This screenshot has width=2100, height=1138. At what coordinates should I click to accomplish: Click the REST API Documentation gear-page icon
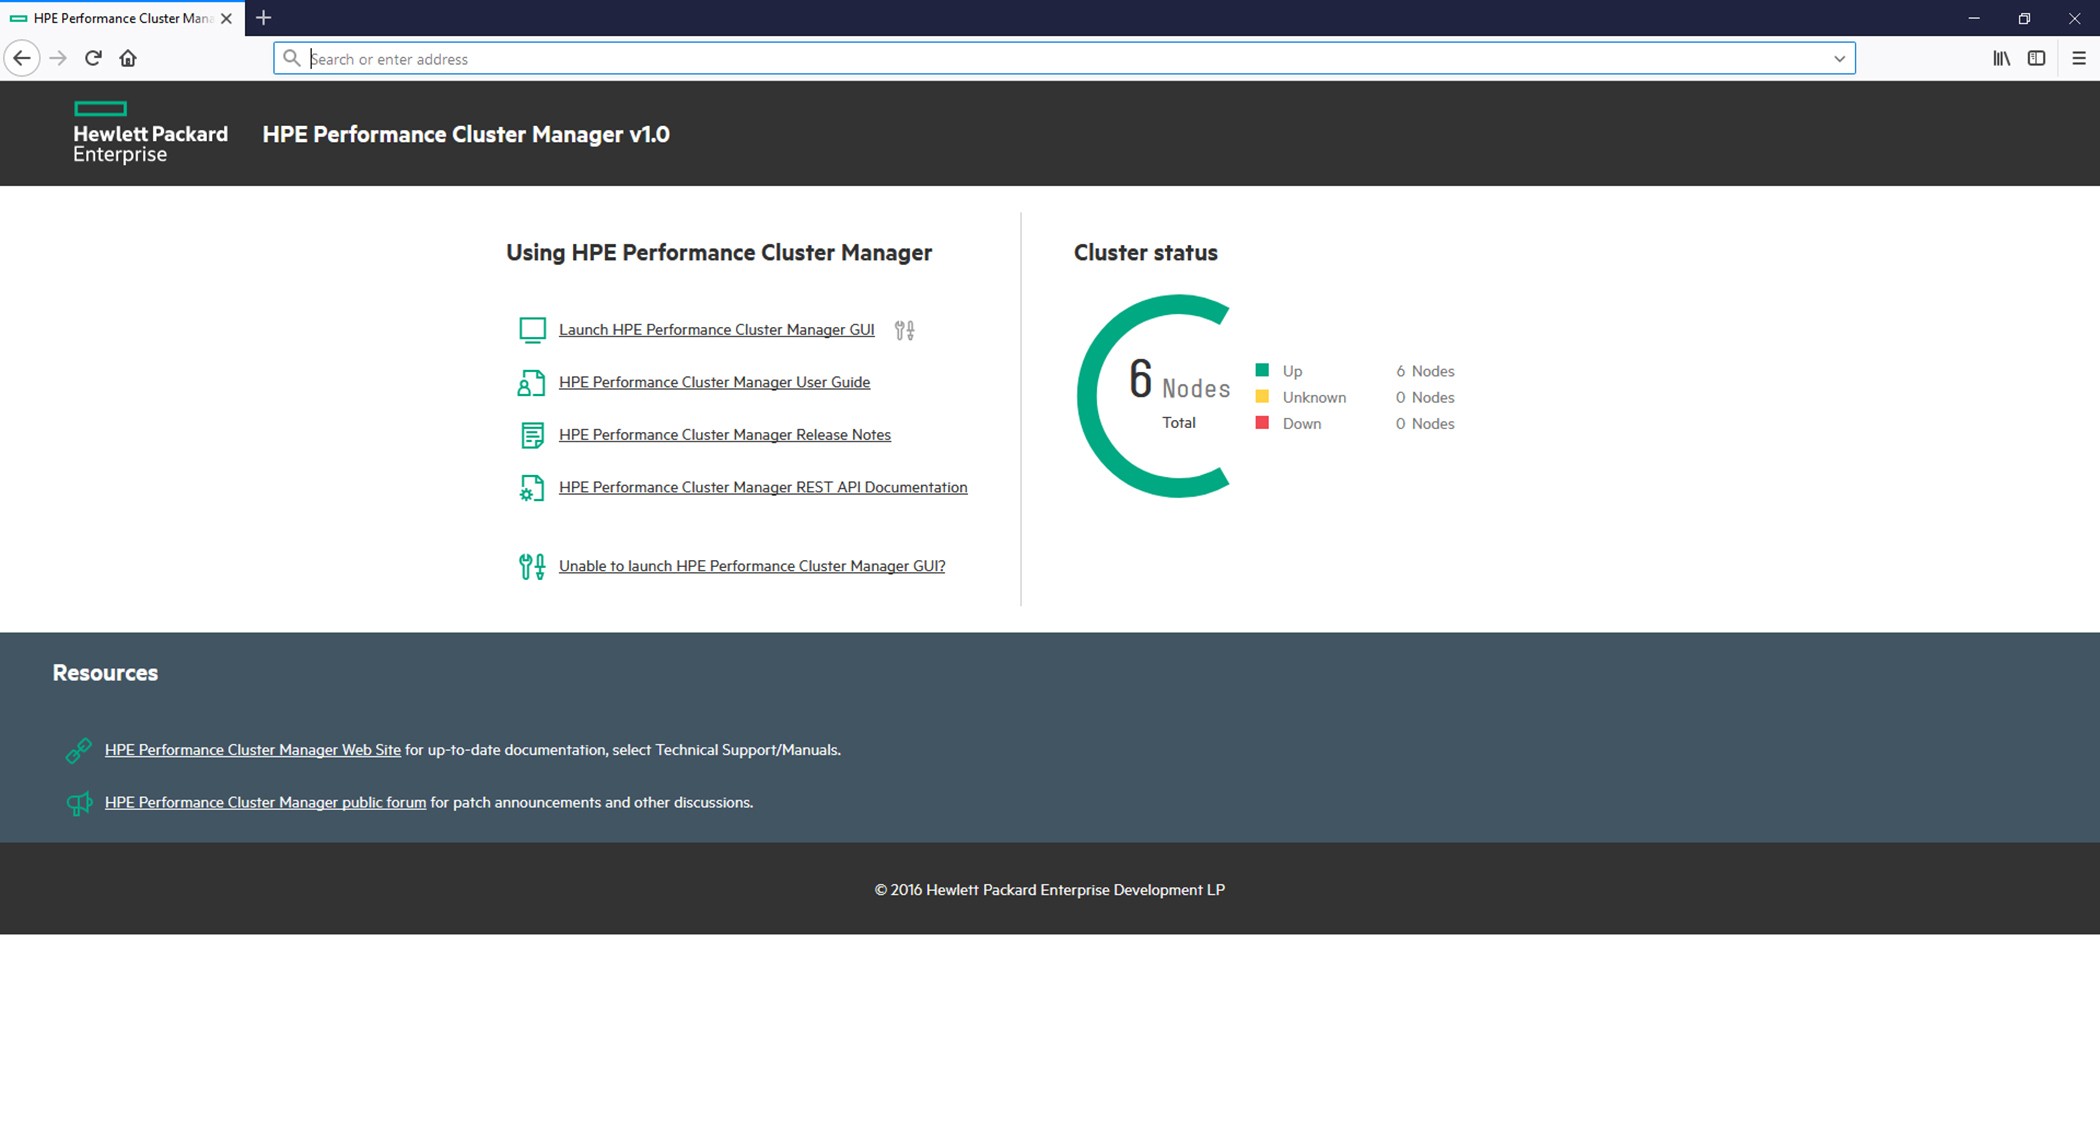[x=531, y=488]
